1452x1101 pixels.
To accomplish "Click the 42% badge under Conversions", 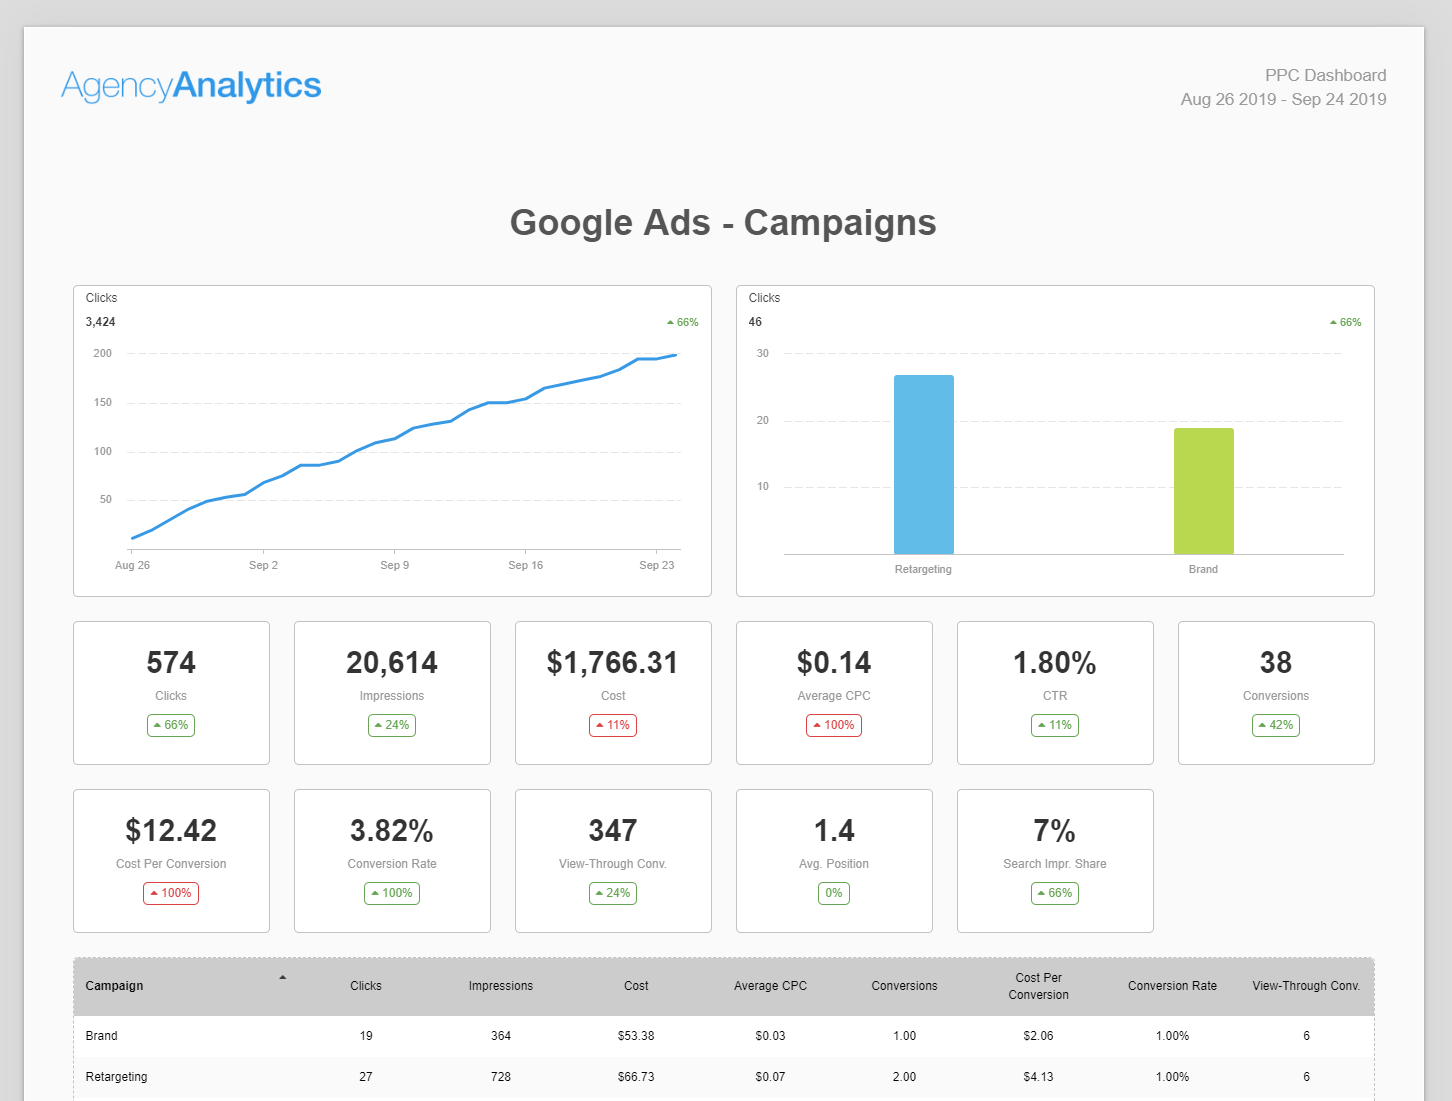I will [x=1276, y=725].
